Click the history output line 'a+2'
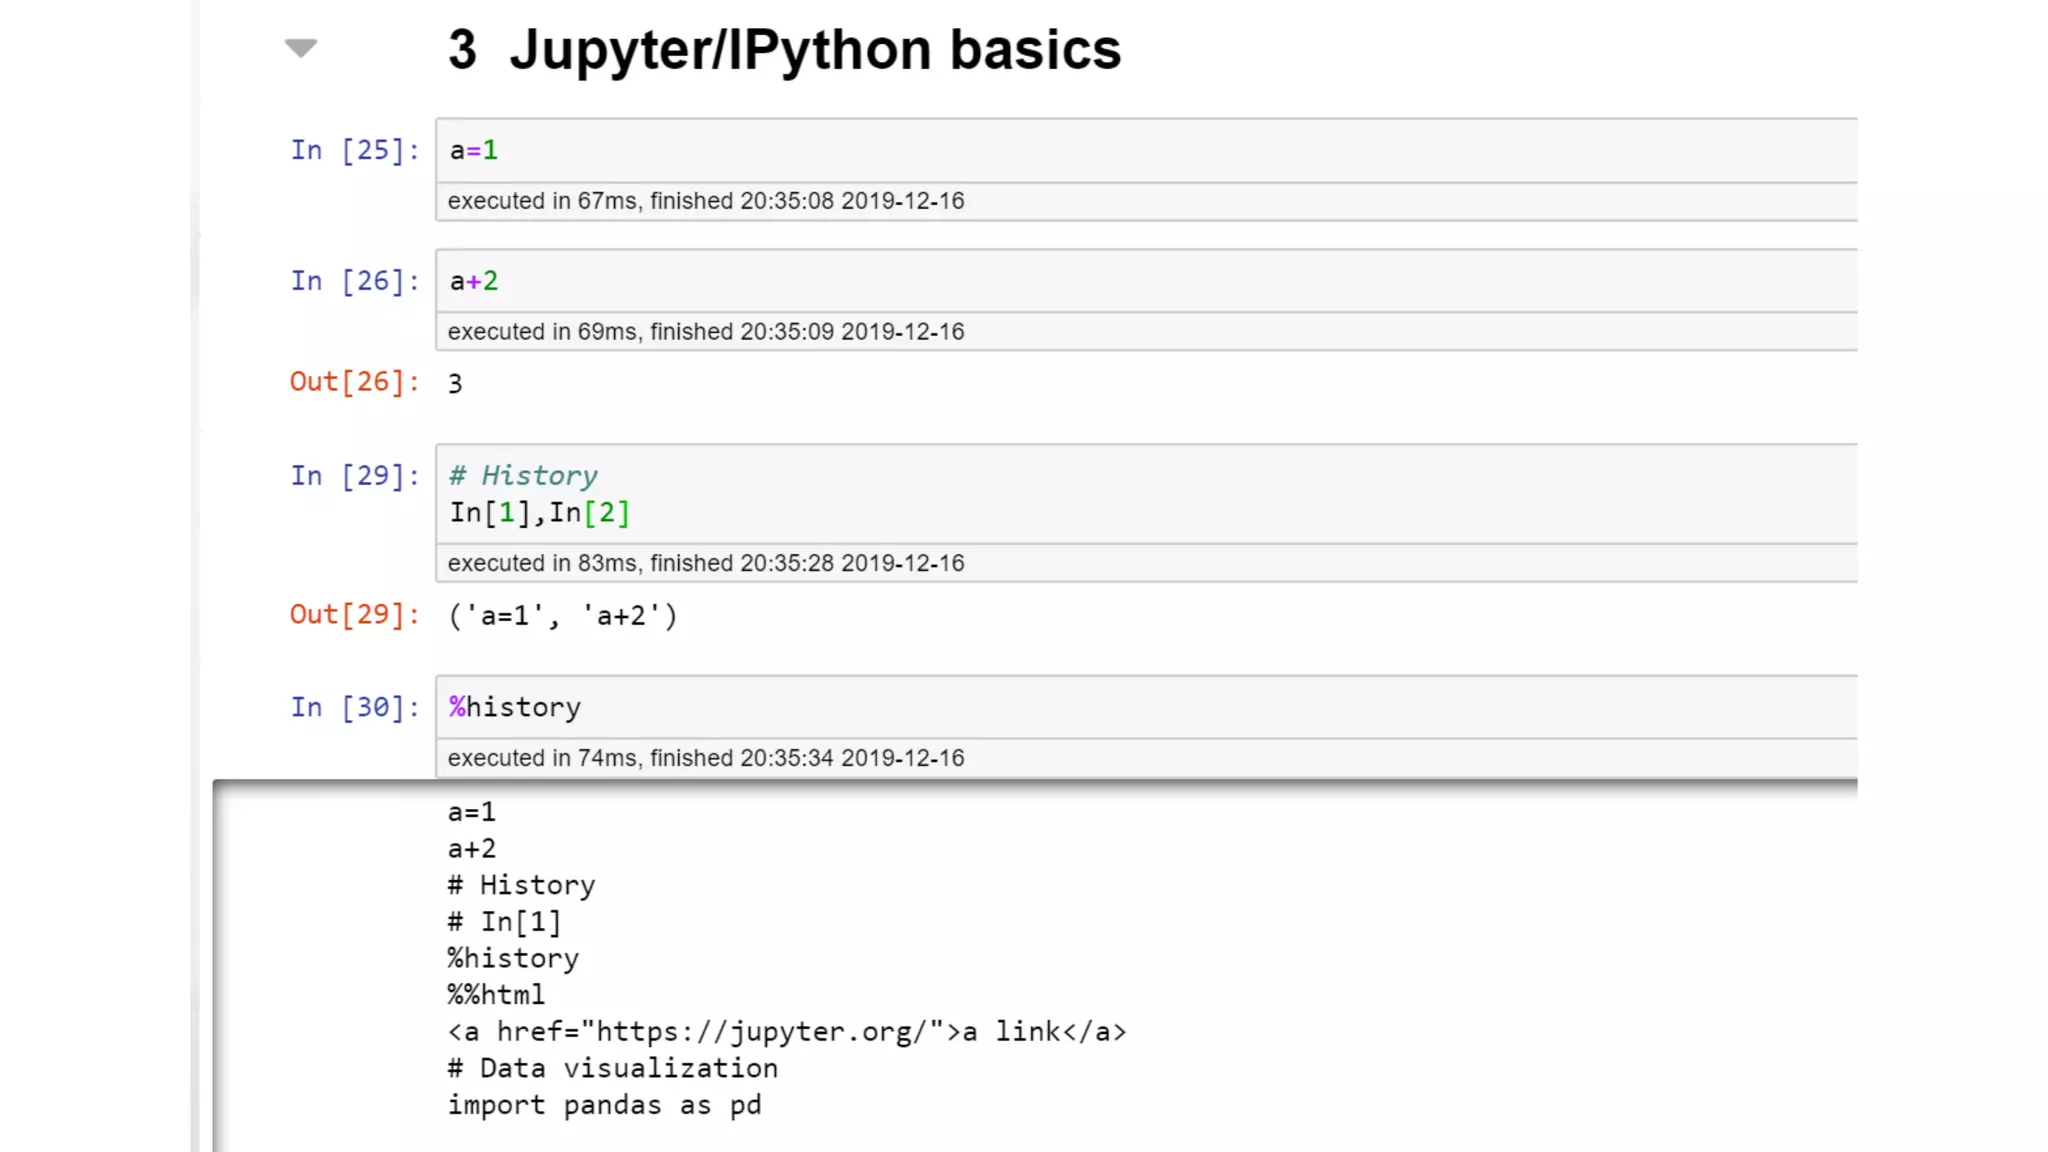The width and height of the screenshot is (2048, 1152). click(x=472, y=849)
